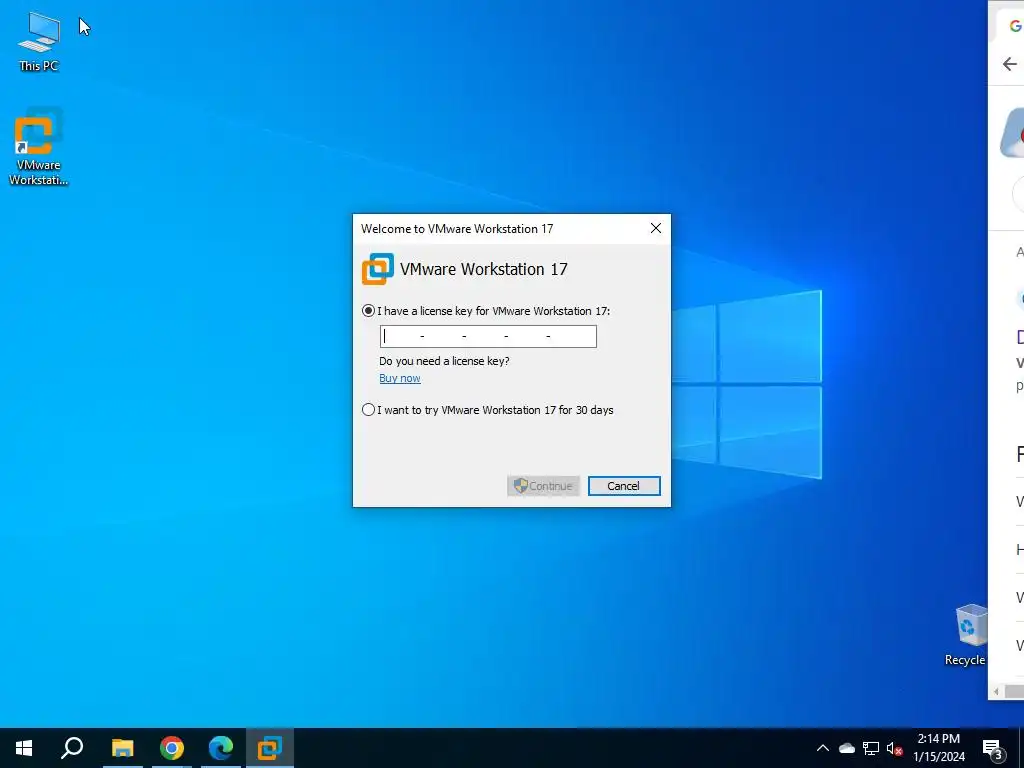Open the notification center icon
1024x768 pixels.
point(993,748)
